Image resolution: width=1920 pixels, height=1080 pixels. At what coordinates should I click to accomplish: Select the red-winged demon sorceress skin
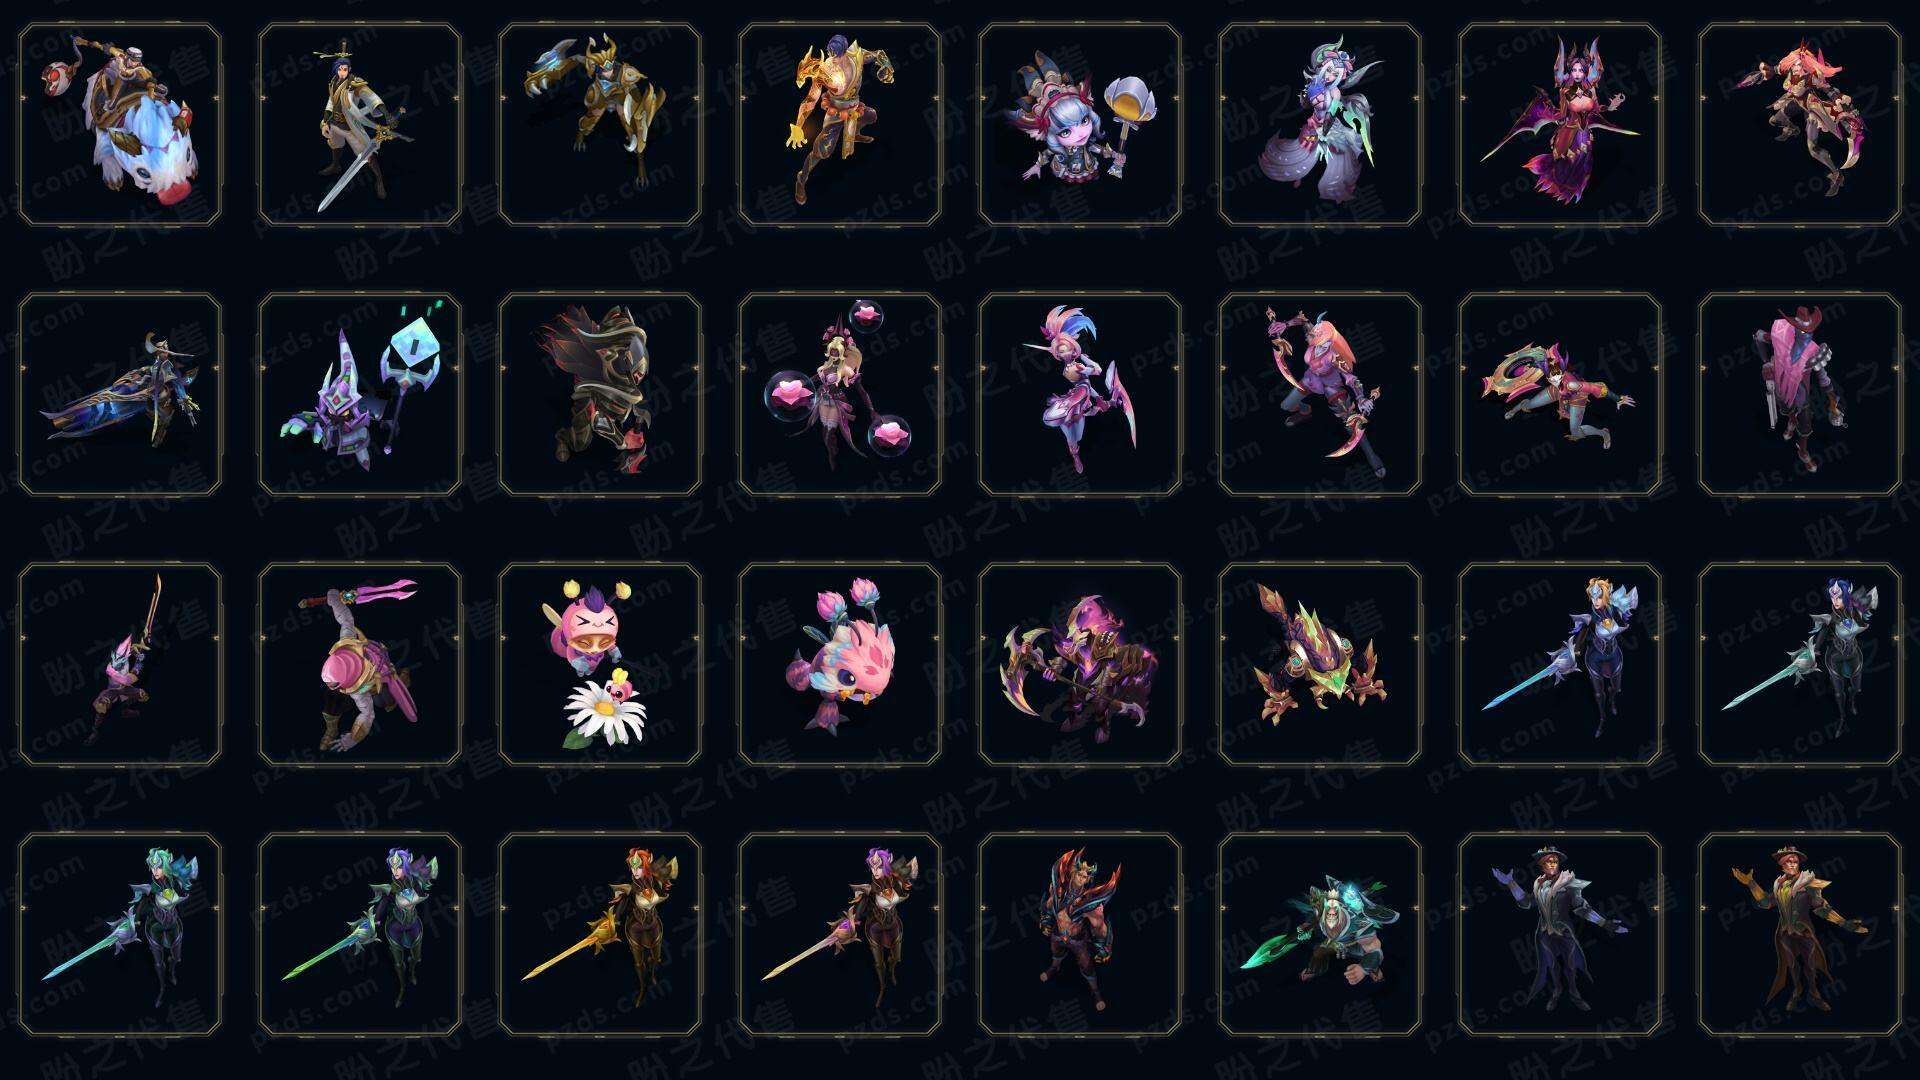[x=1560, y=124]
